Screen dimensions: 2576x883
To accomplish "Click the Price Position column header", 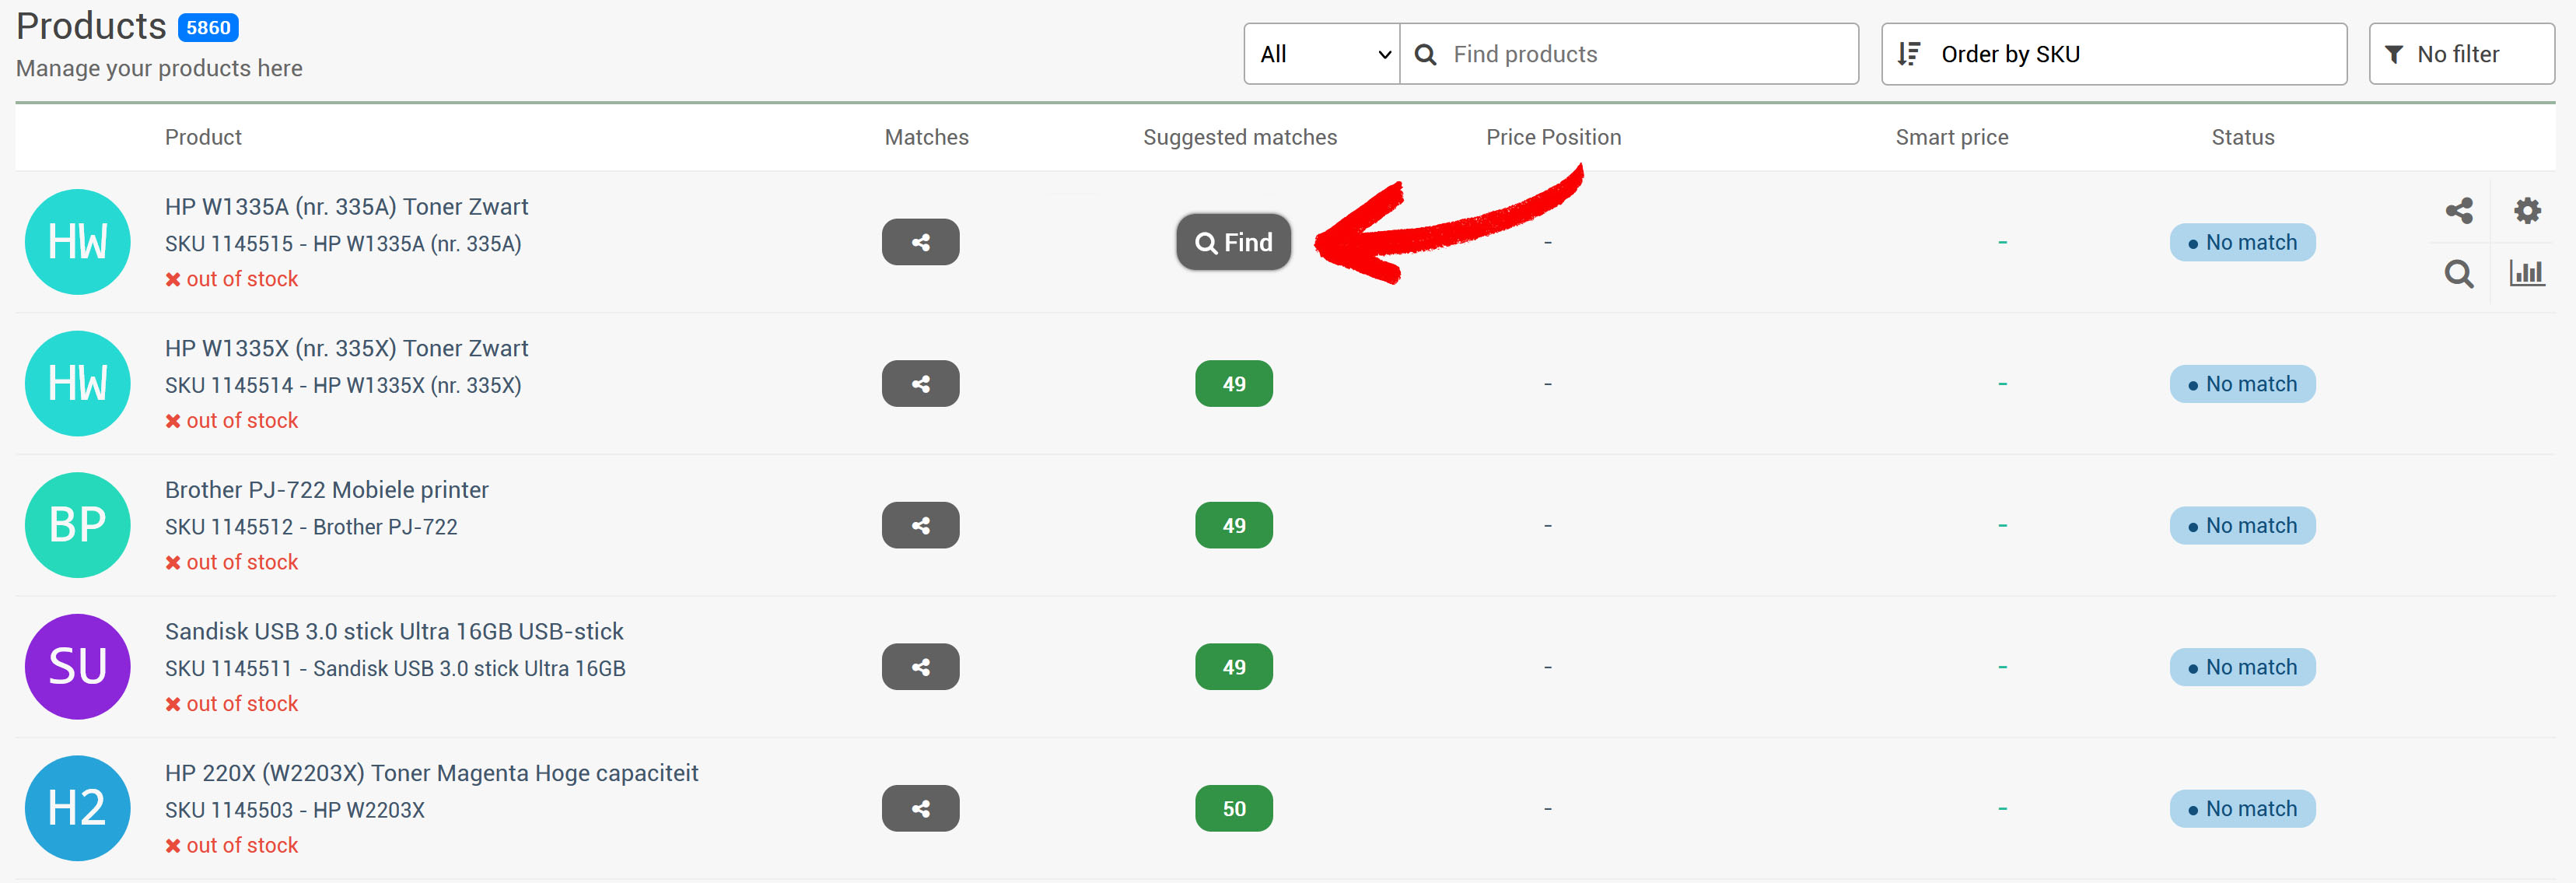I will (x=1552, y=137).
